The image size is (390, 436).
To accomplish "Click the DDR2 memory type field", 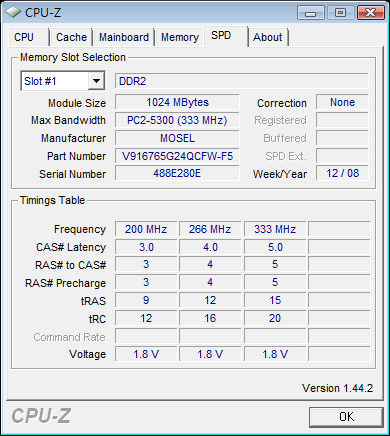I will click(x=242, y=81).
